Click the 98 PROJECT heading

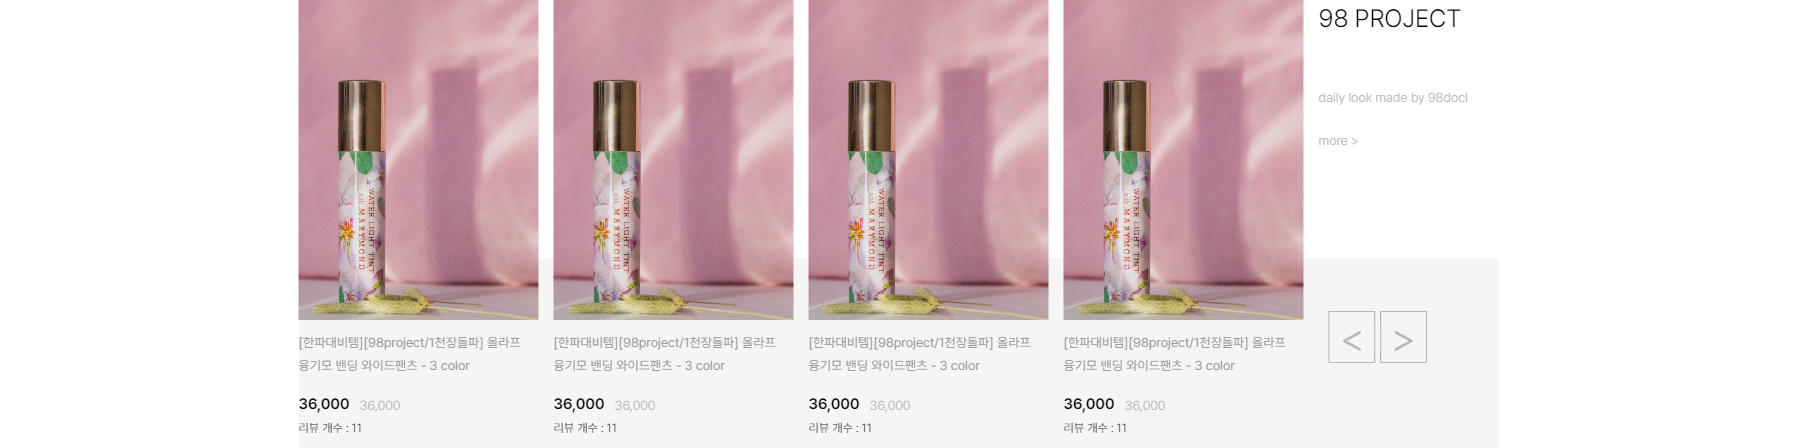[x=1389, y=19]
